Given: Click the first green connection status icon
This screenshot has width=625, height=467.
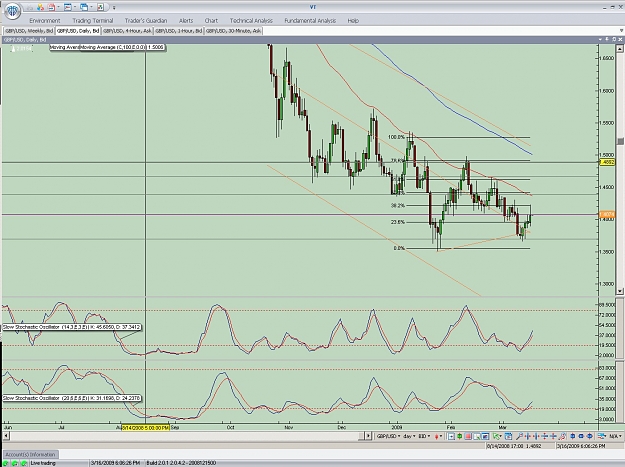Looking at the screenshot, I should (6, 463).
